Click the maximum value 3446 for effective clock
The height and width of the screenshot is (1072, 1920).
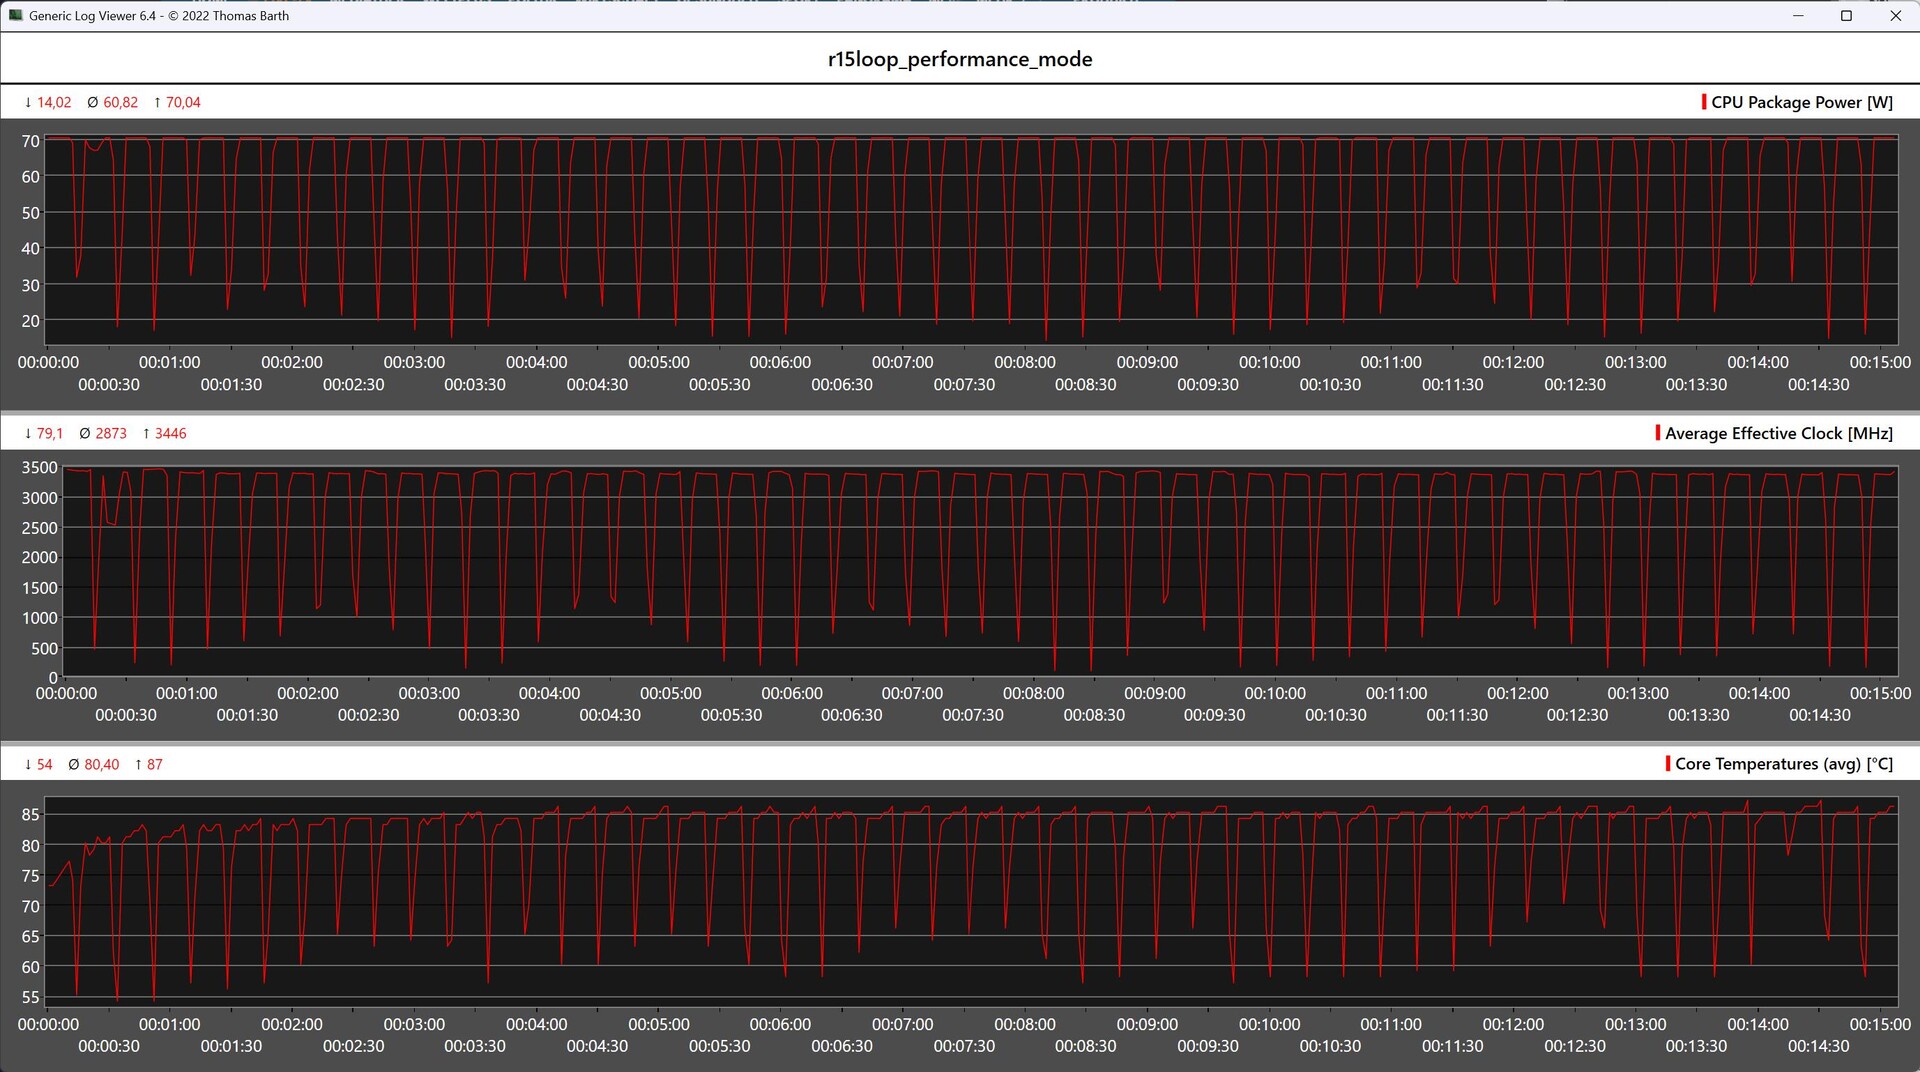(170, 433)
